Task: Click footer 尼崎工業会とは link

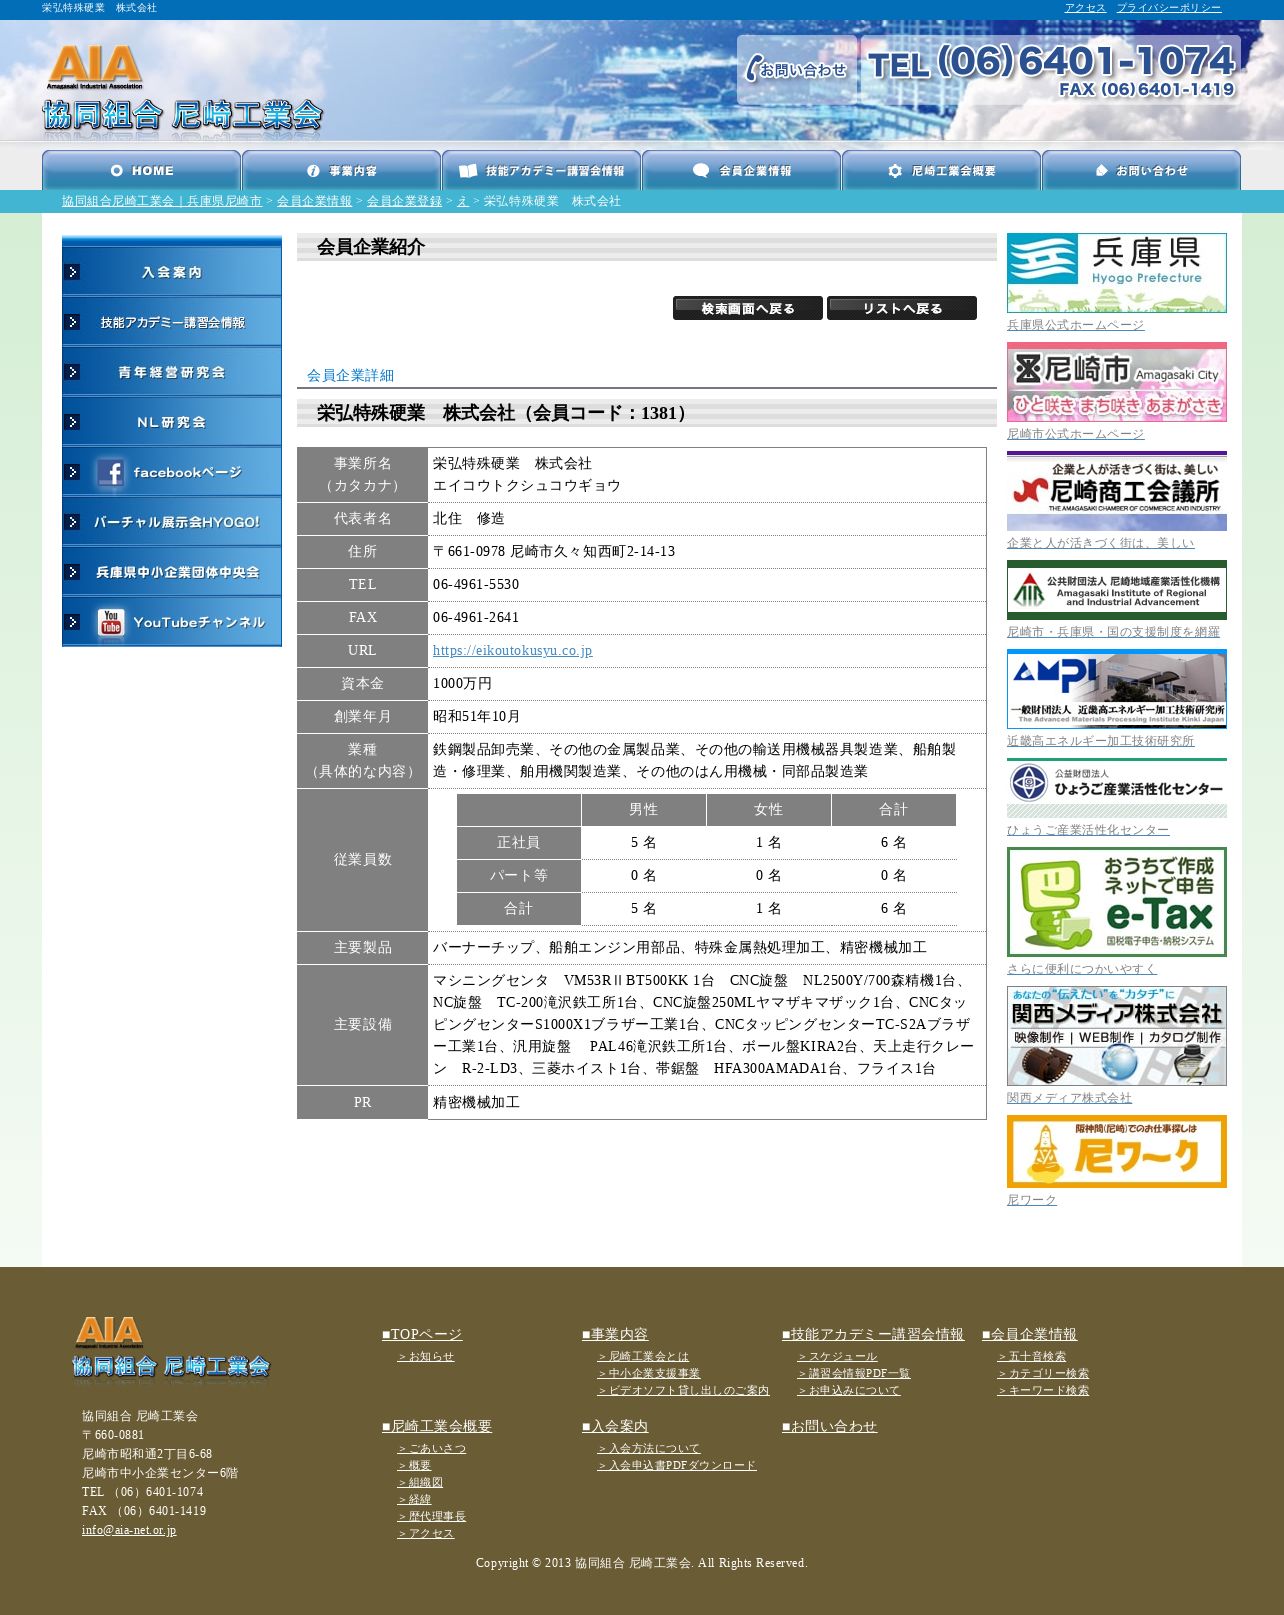Action: pyautogui.click(x=643, y=1357)
